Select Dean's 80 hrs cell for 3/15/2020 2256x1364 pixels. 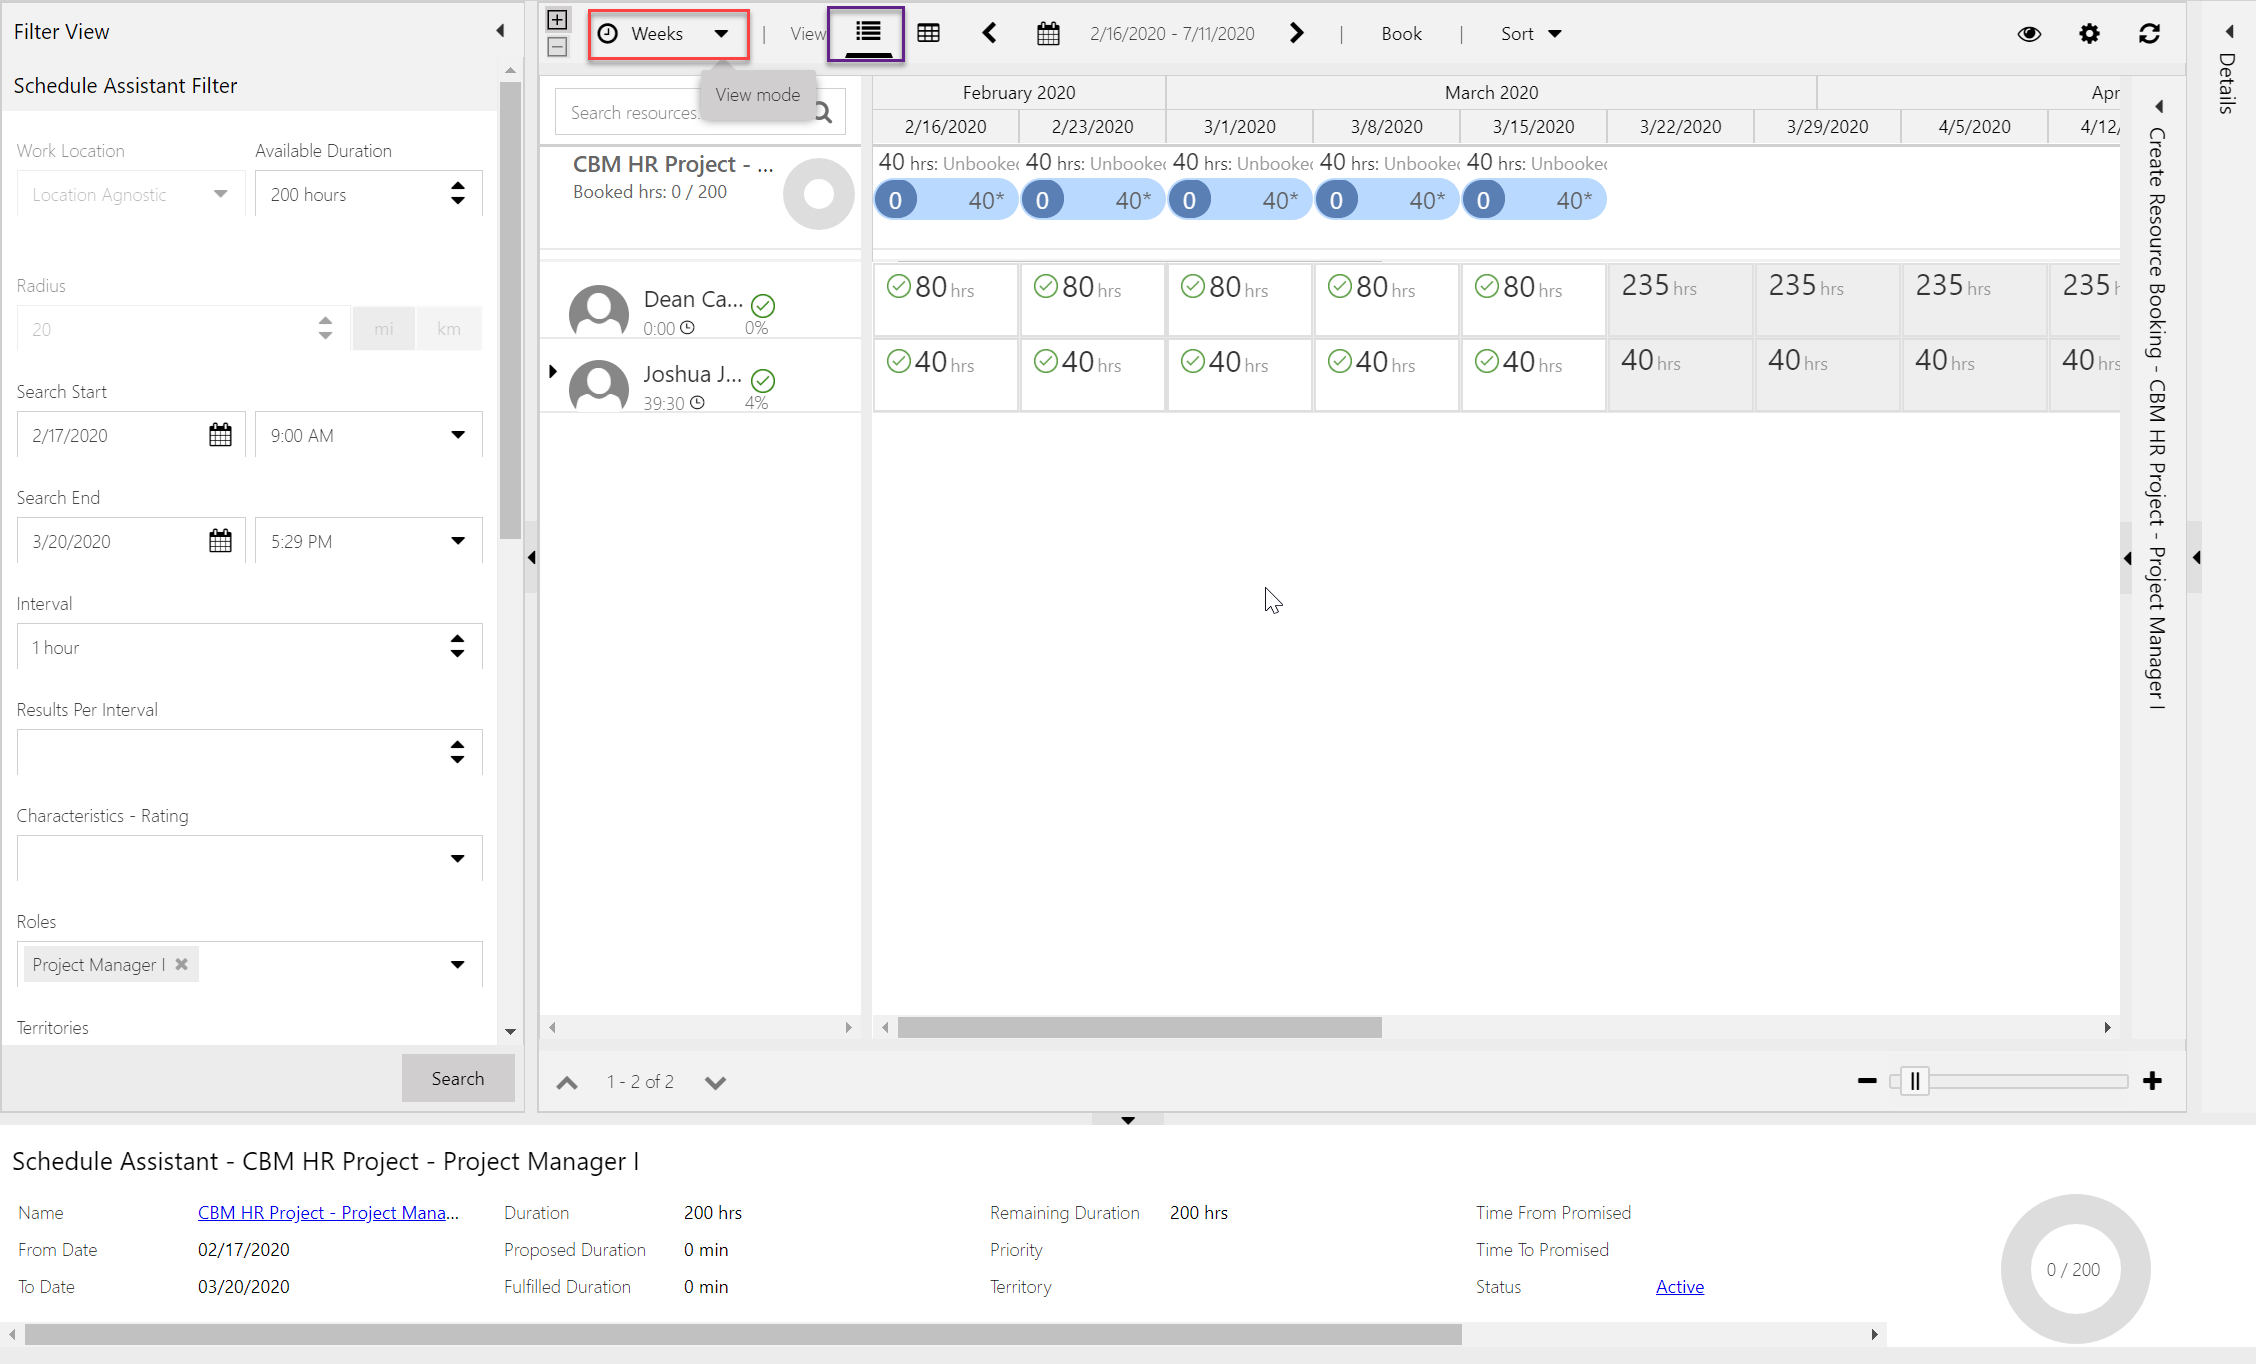click(1533, 299)
